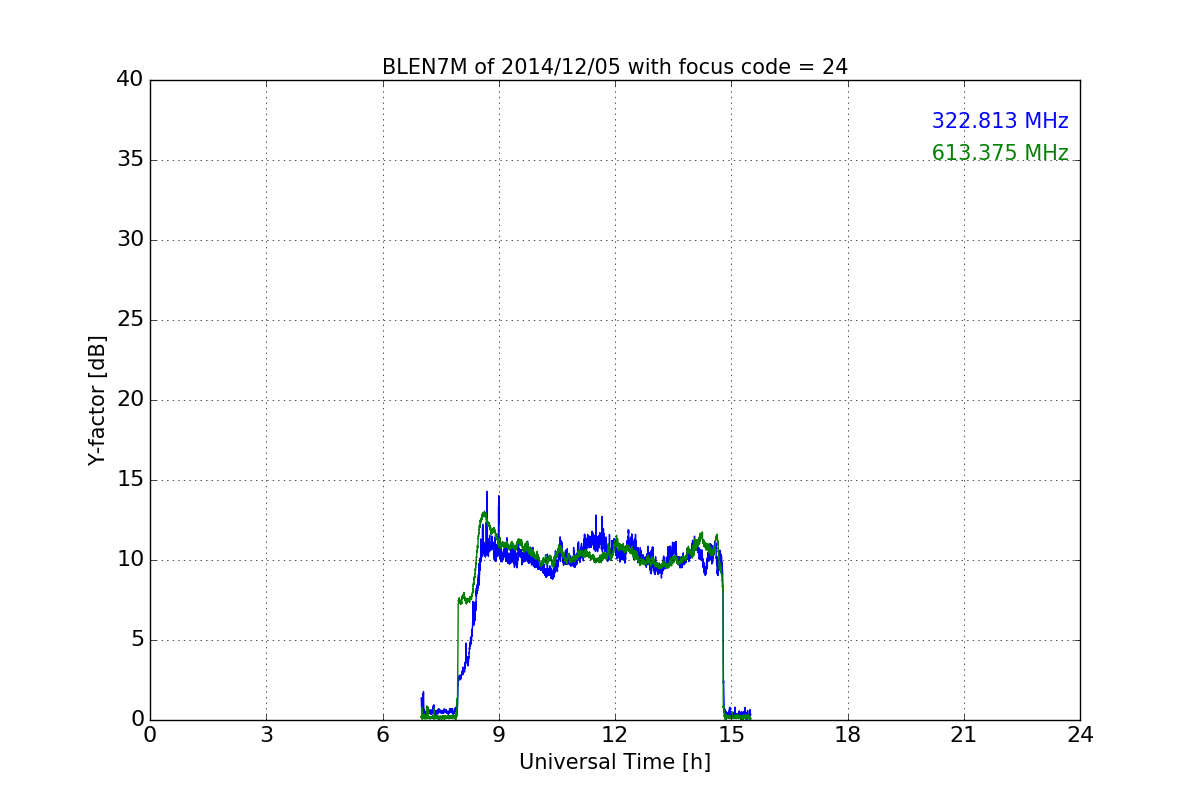
Task: Click the x-axis tick label "18"
Action: click(x=848, y=735)
